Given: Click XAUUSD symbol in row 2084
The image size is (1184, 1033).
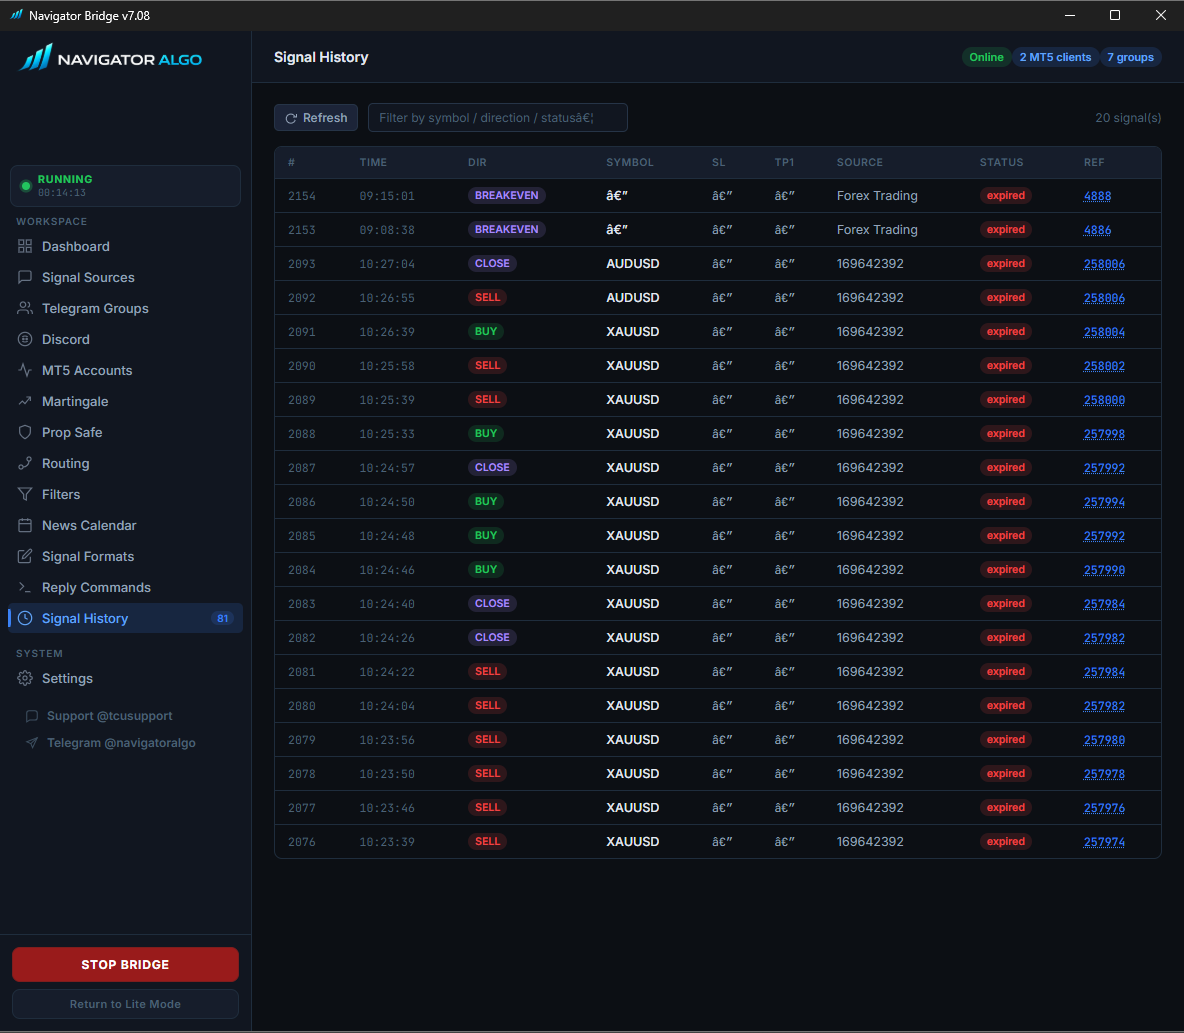Looking at the screenshot, I should point(633,569).
